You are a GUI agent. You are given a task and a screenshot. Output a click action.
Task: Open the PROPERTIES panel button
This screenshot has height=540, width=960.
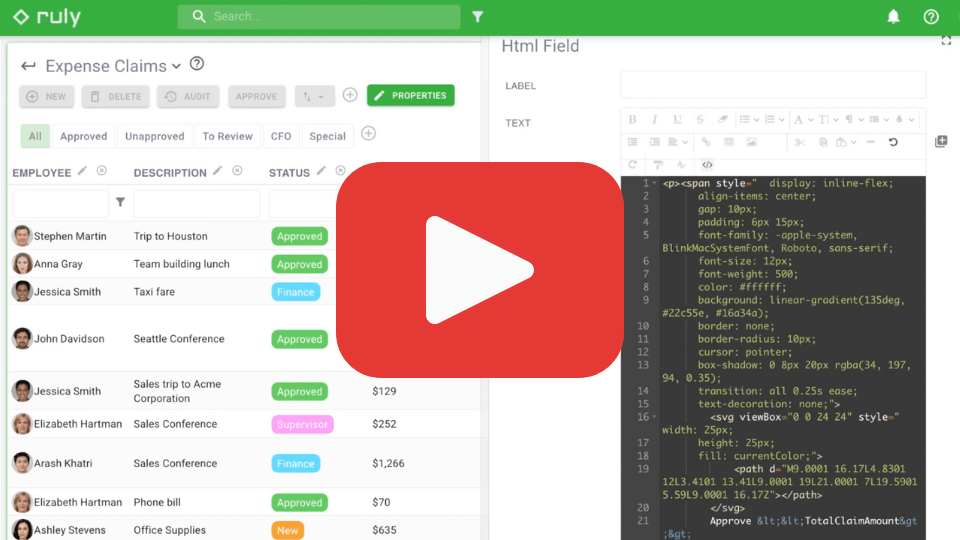[x=411, y=96]
